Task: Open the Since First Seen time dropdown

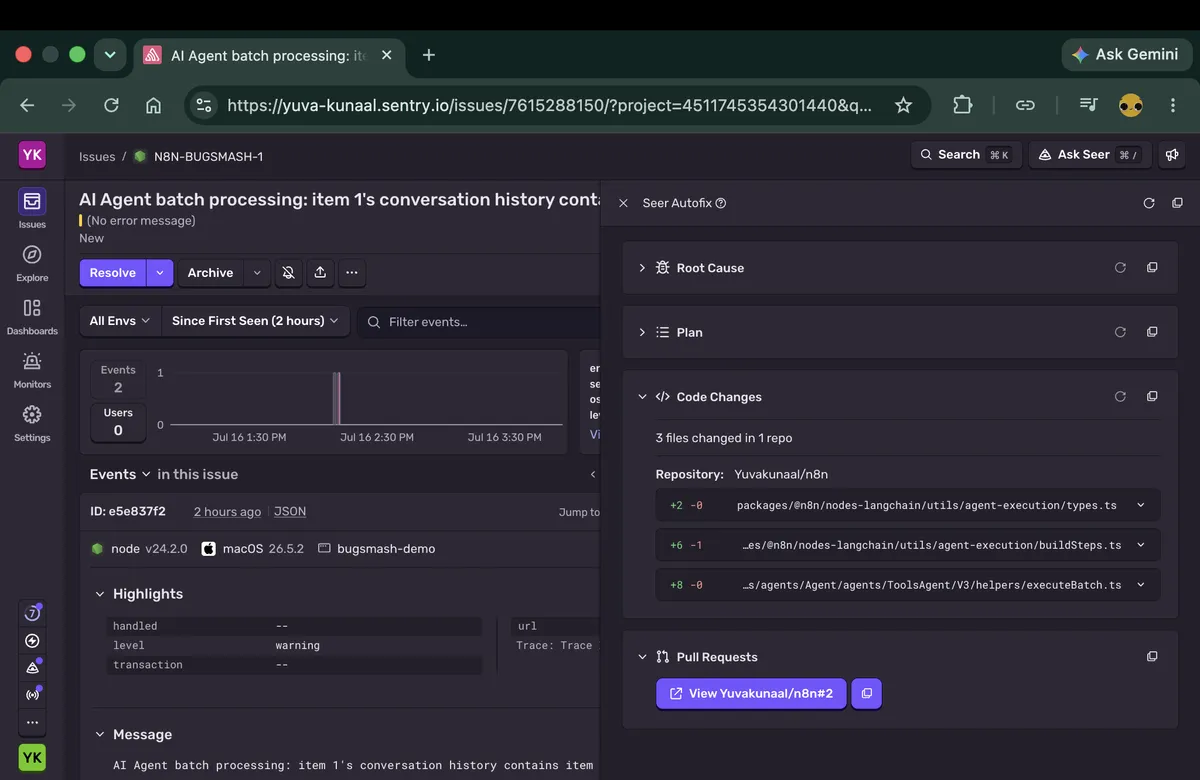Action: (x=255, y=321)
